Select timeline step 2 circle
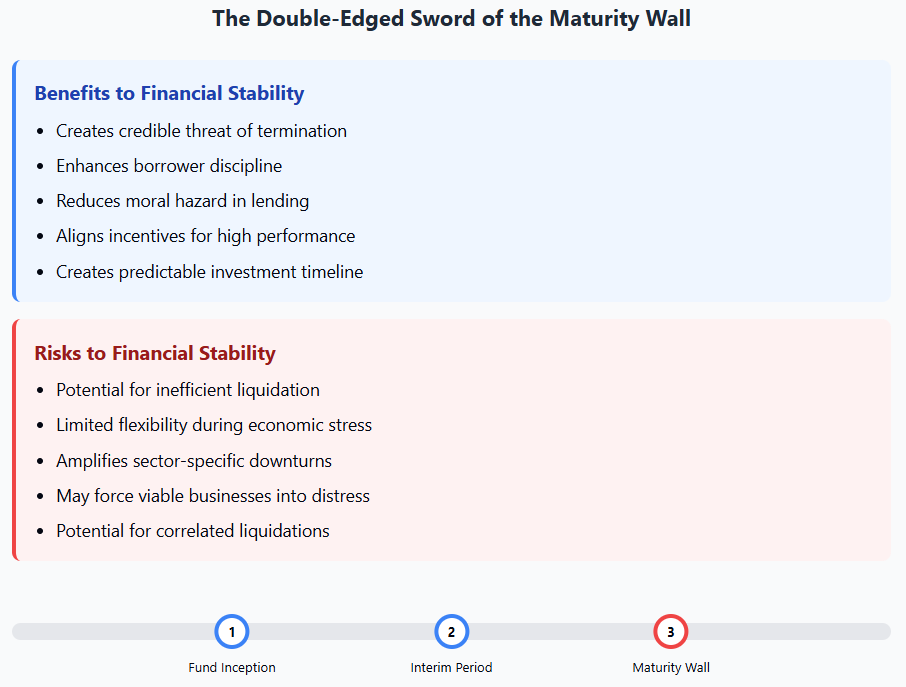The height and width of the screenshot is (687, 906). point(451,632)
